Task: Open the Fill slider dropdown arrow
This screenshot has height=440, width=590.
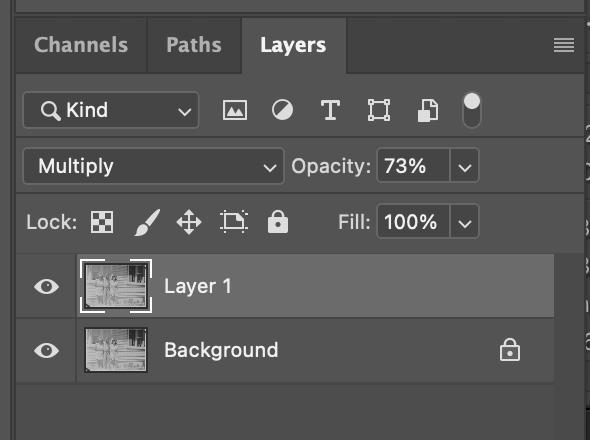Action: (465, 222)
